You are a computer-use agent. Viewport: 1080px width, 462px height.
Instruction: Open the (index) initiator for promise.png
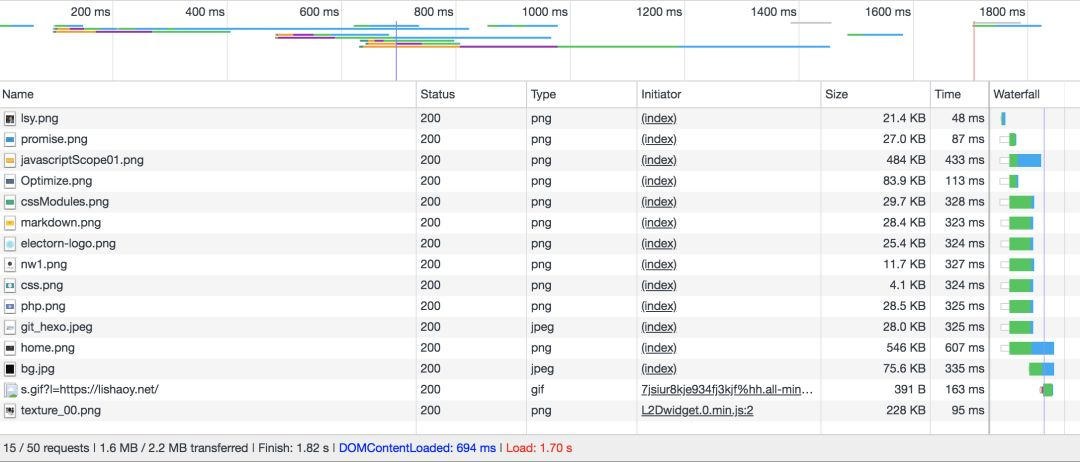[x=659, y=139]
